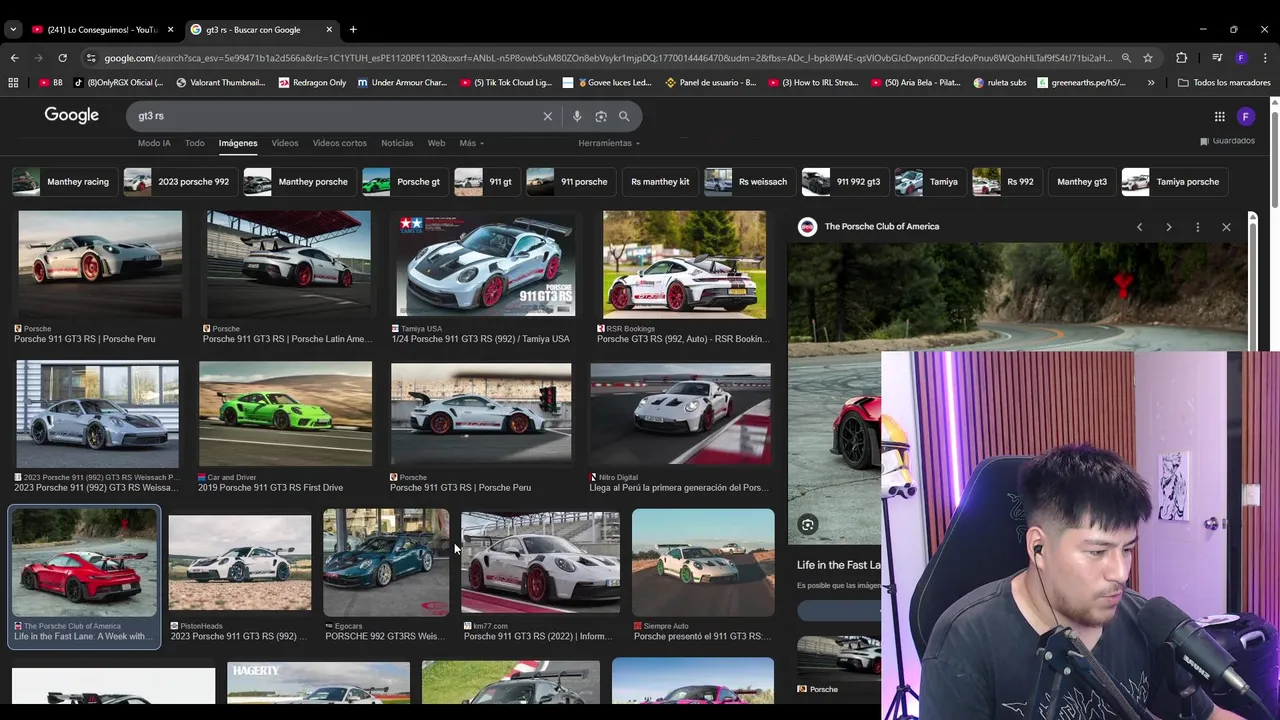Image resolution: width=1280 pixels, height=720 pixels.
Task: Open the Chrome three-dot menu
Action: click(x=1265, y=58)
